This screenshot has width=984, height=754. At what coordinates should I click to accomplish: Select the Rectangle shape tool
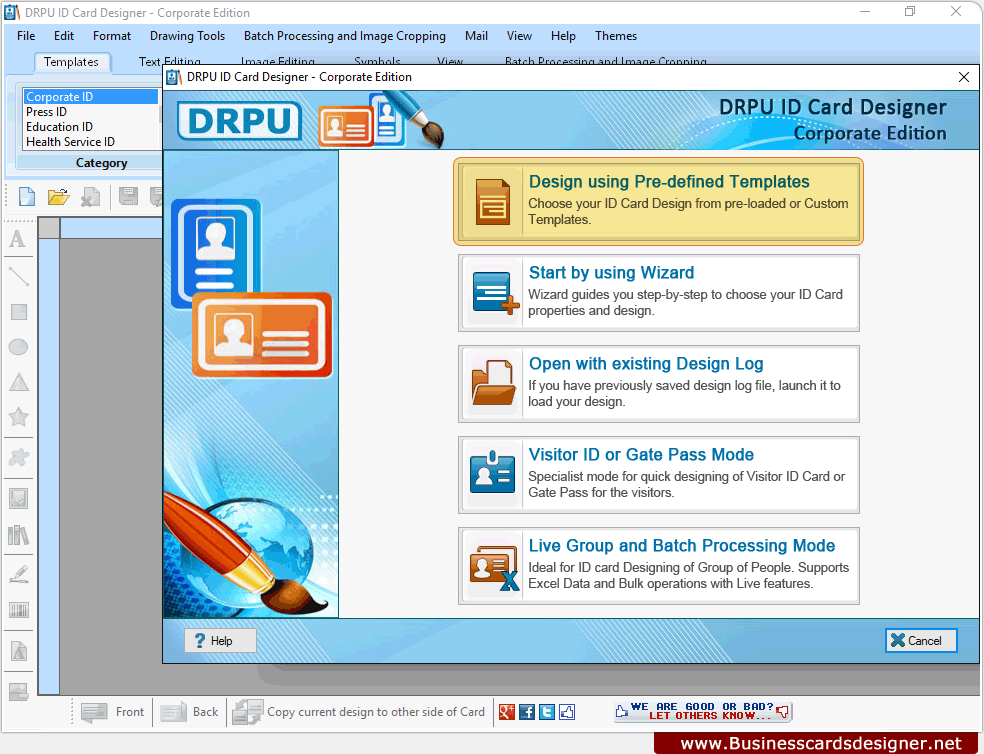(19, 312)
